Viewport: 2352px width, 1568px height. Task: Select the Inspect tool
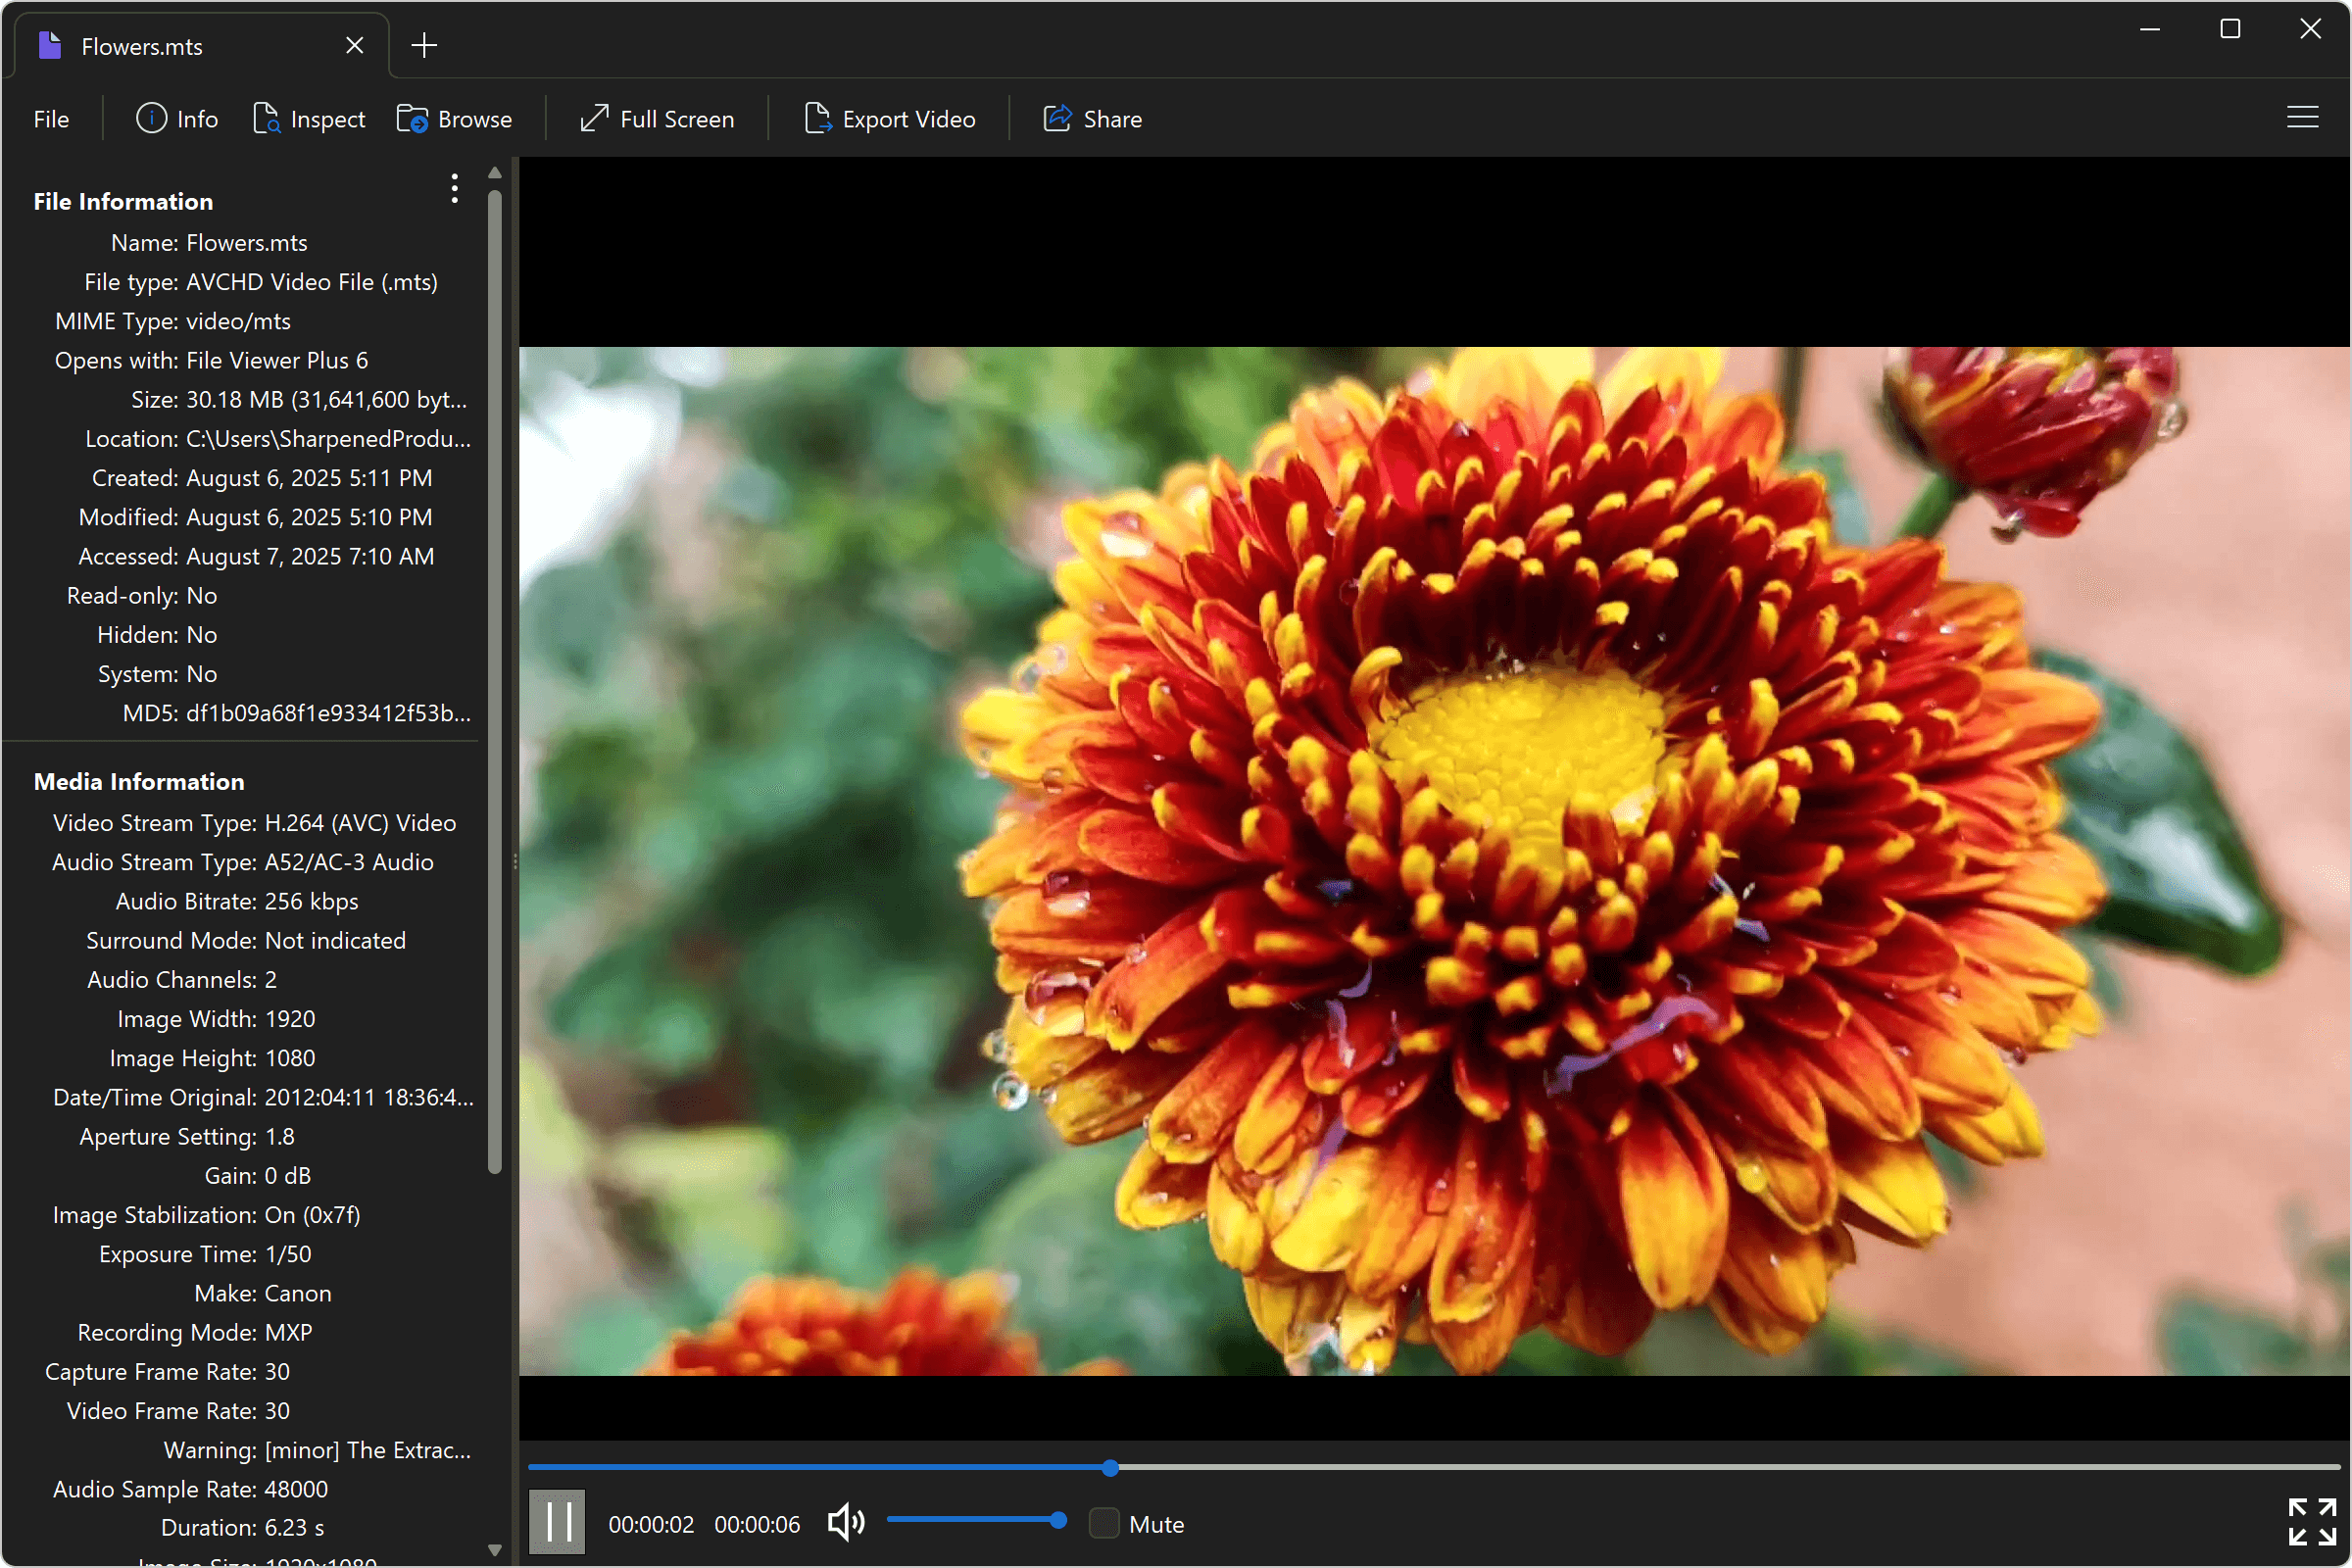310,118
